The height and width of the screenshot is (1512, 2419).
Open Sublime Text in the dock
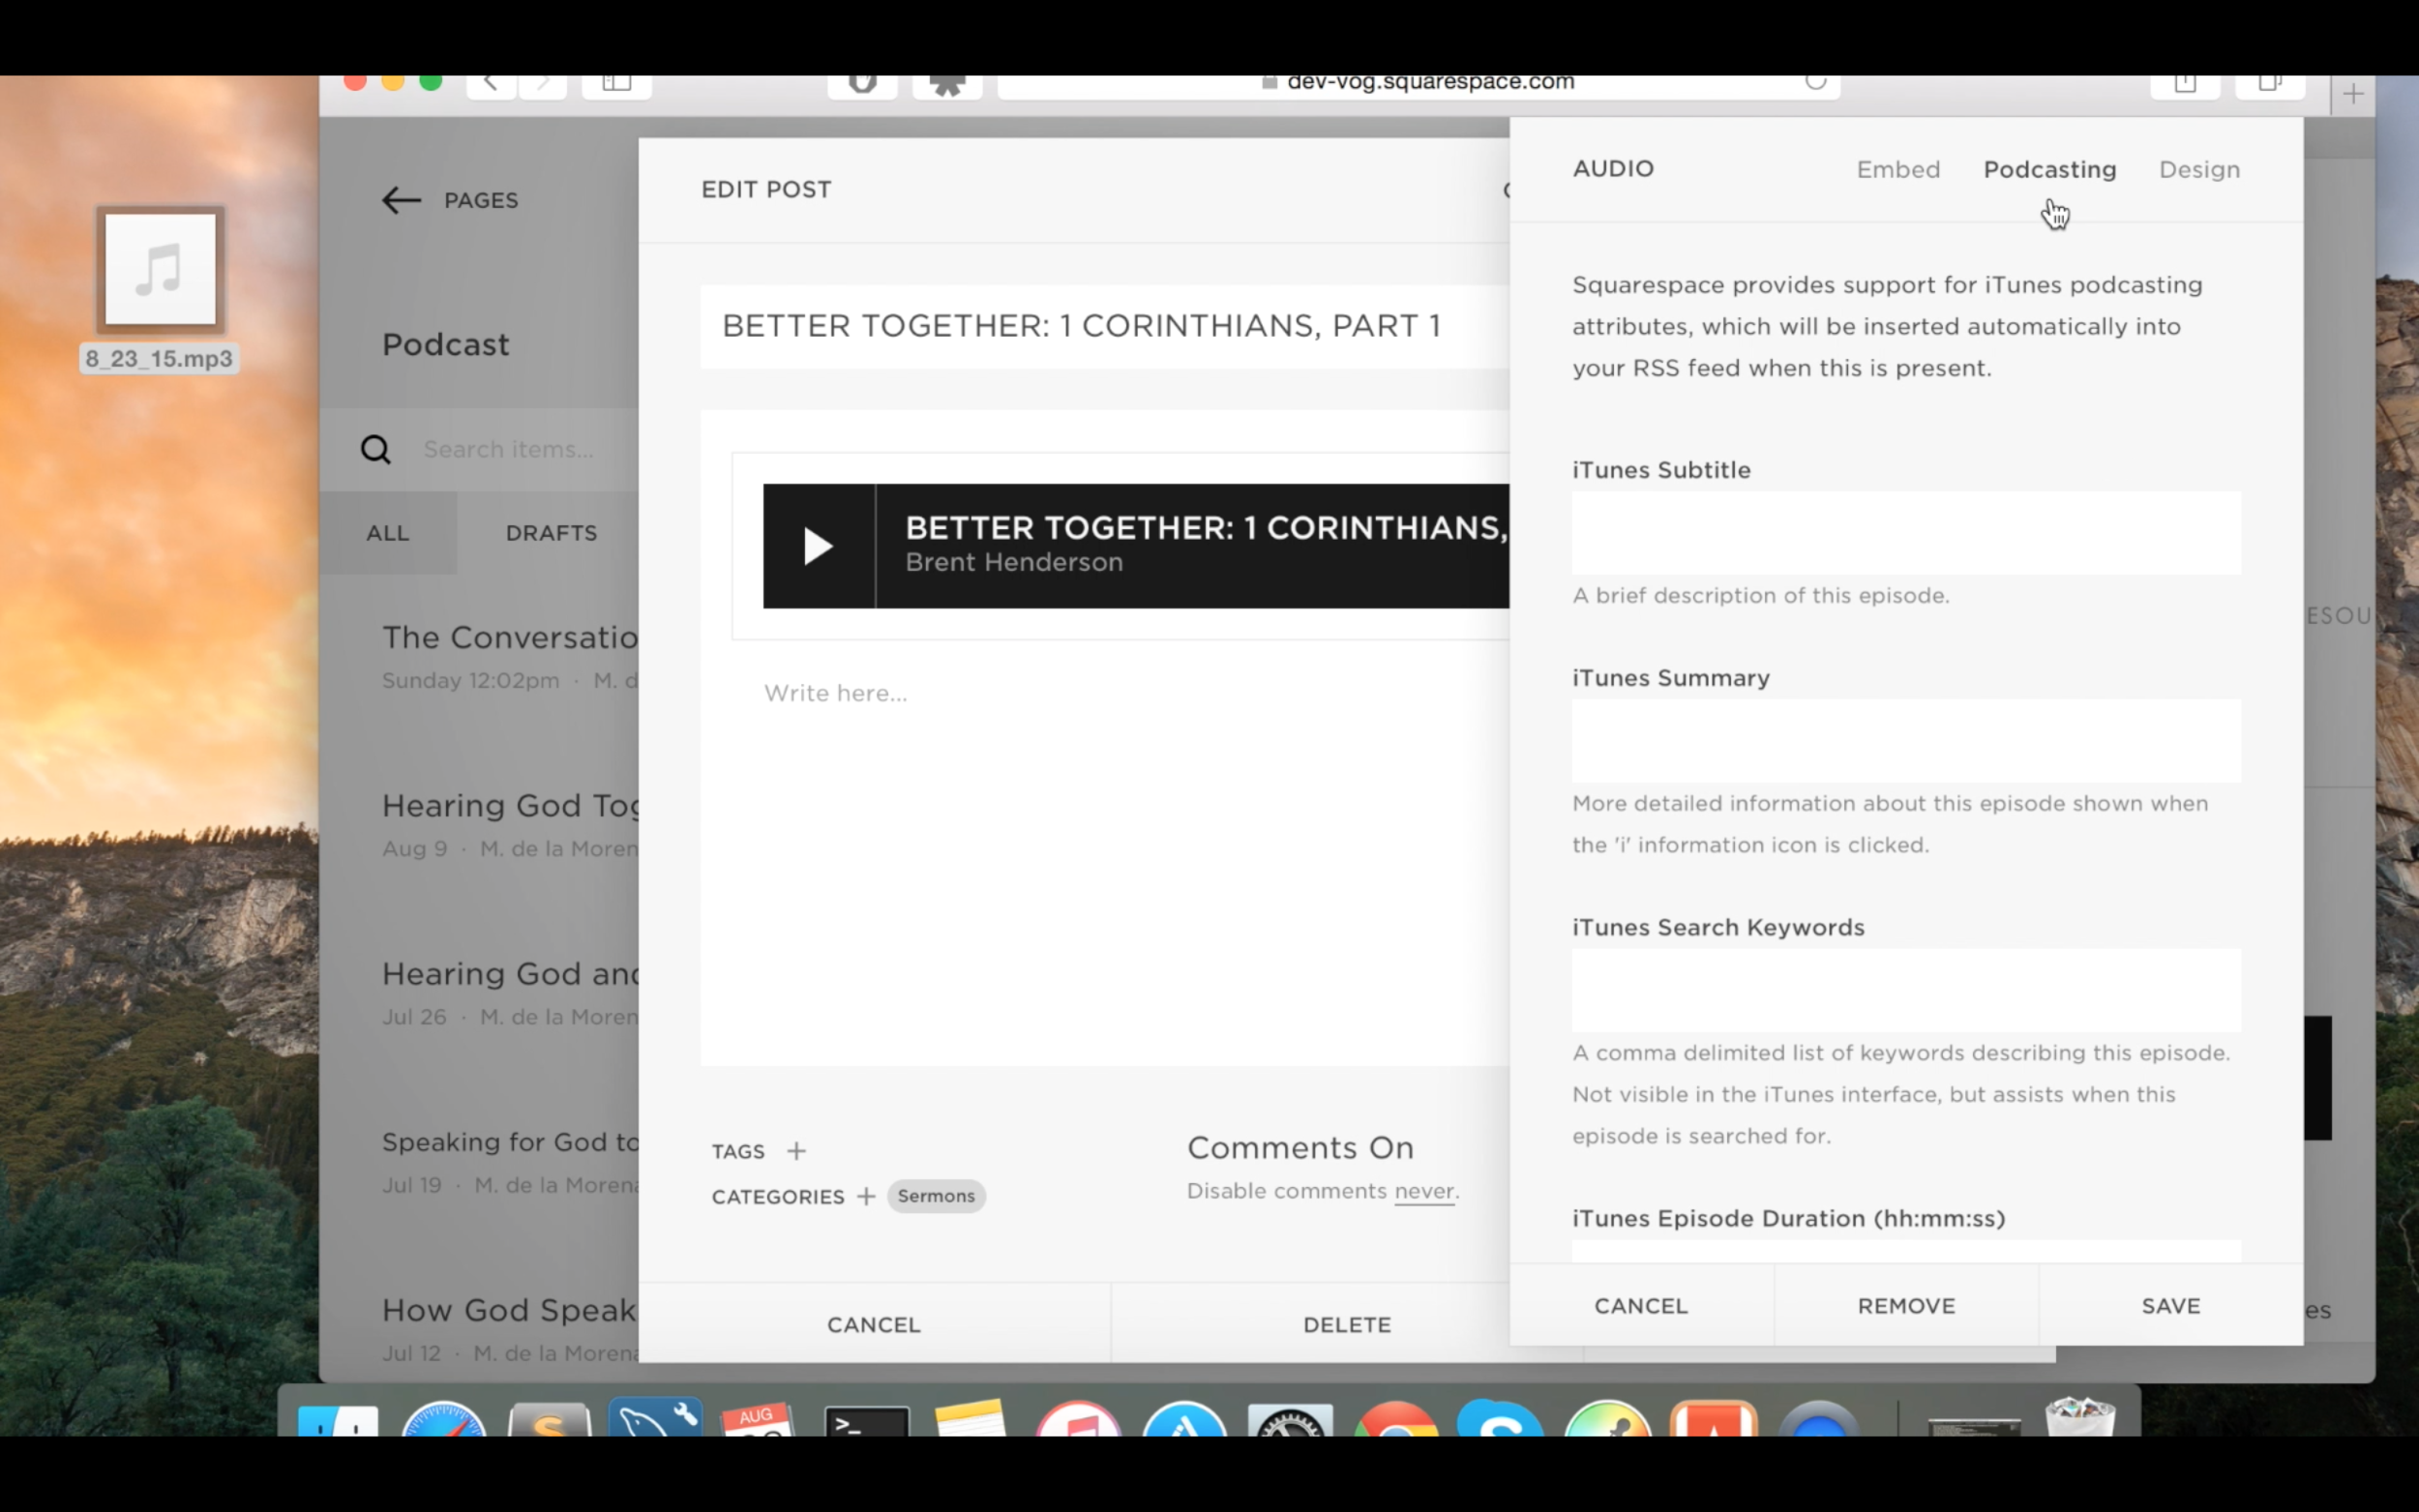click(x=549, y=1420)
